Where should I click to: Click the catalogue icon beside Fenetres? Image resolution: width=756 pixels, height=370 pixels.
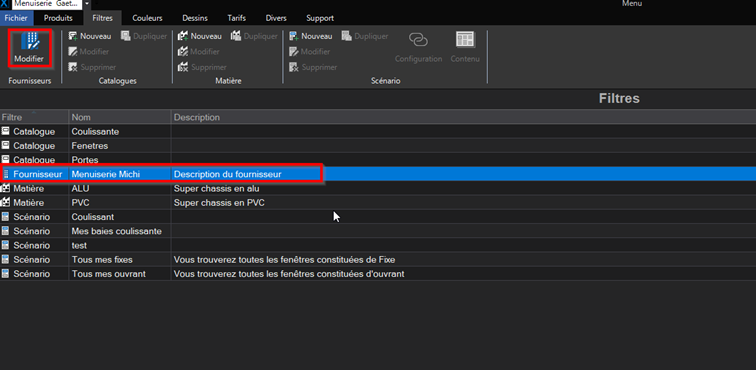[x=6, y=145]
